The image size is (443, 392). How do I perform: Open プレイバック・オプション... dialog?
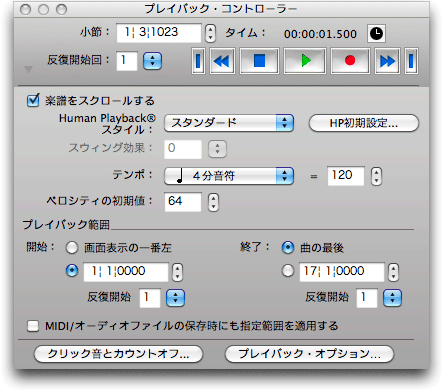coord(309,354)
